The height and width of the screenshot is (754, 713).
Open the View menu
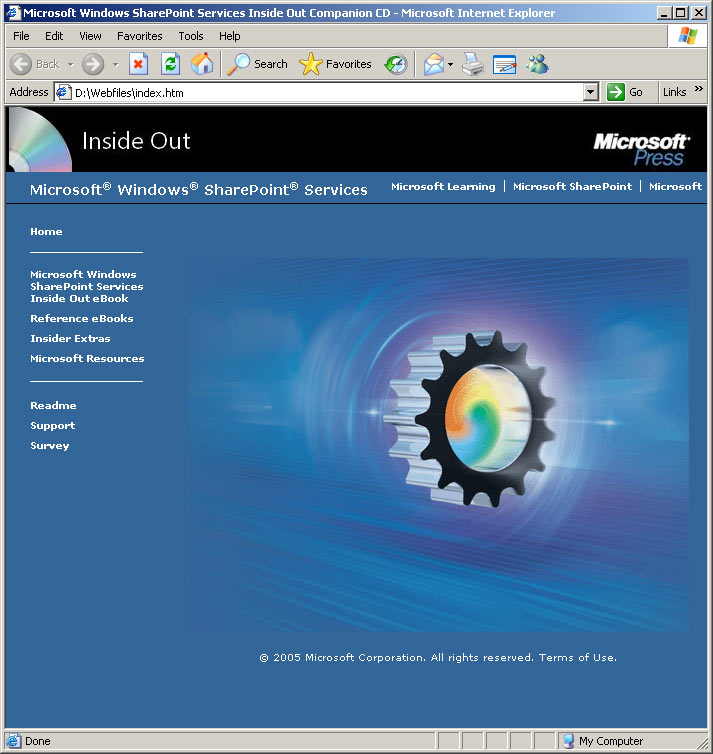tap(90, 36)
